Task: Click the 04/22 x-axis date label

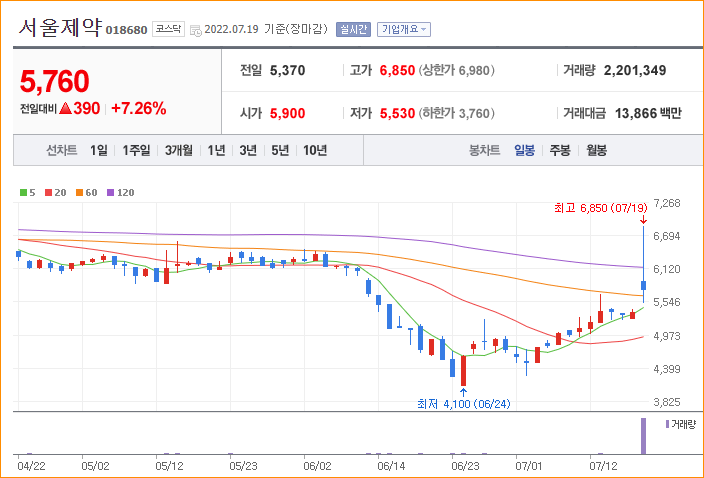Action: pyautogui.click(x=31, y=466)
